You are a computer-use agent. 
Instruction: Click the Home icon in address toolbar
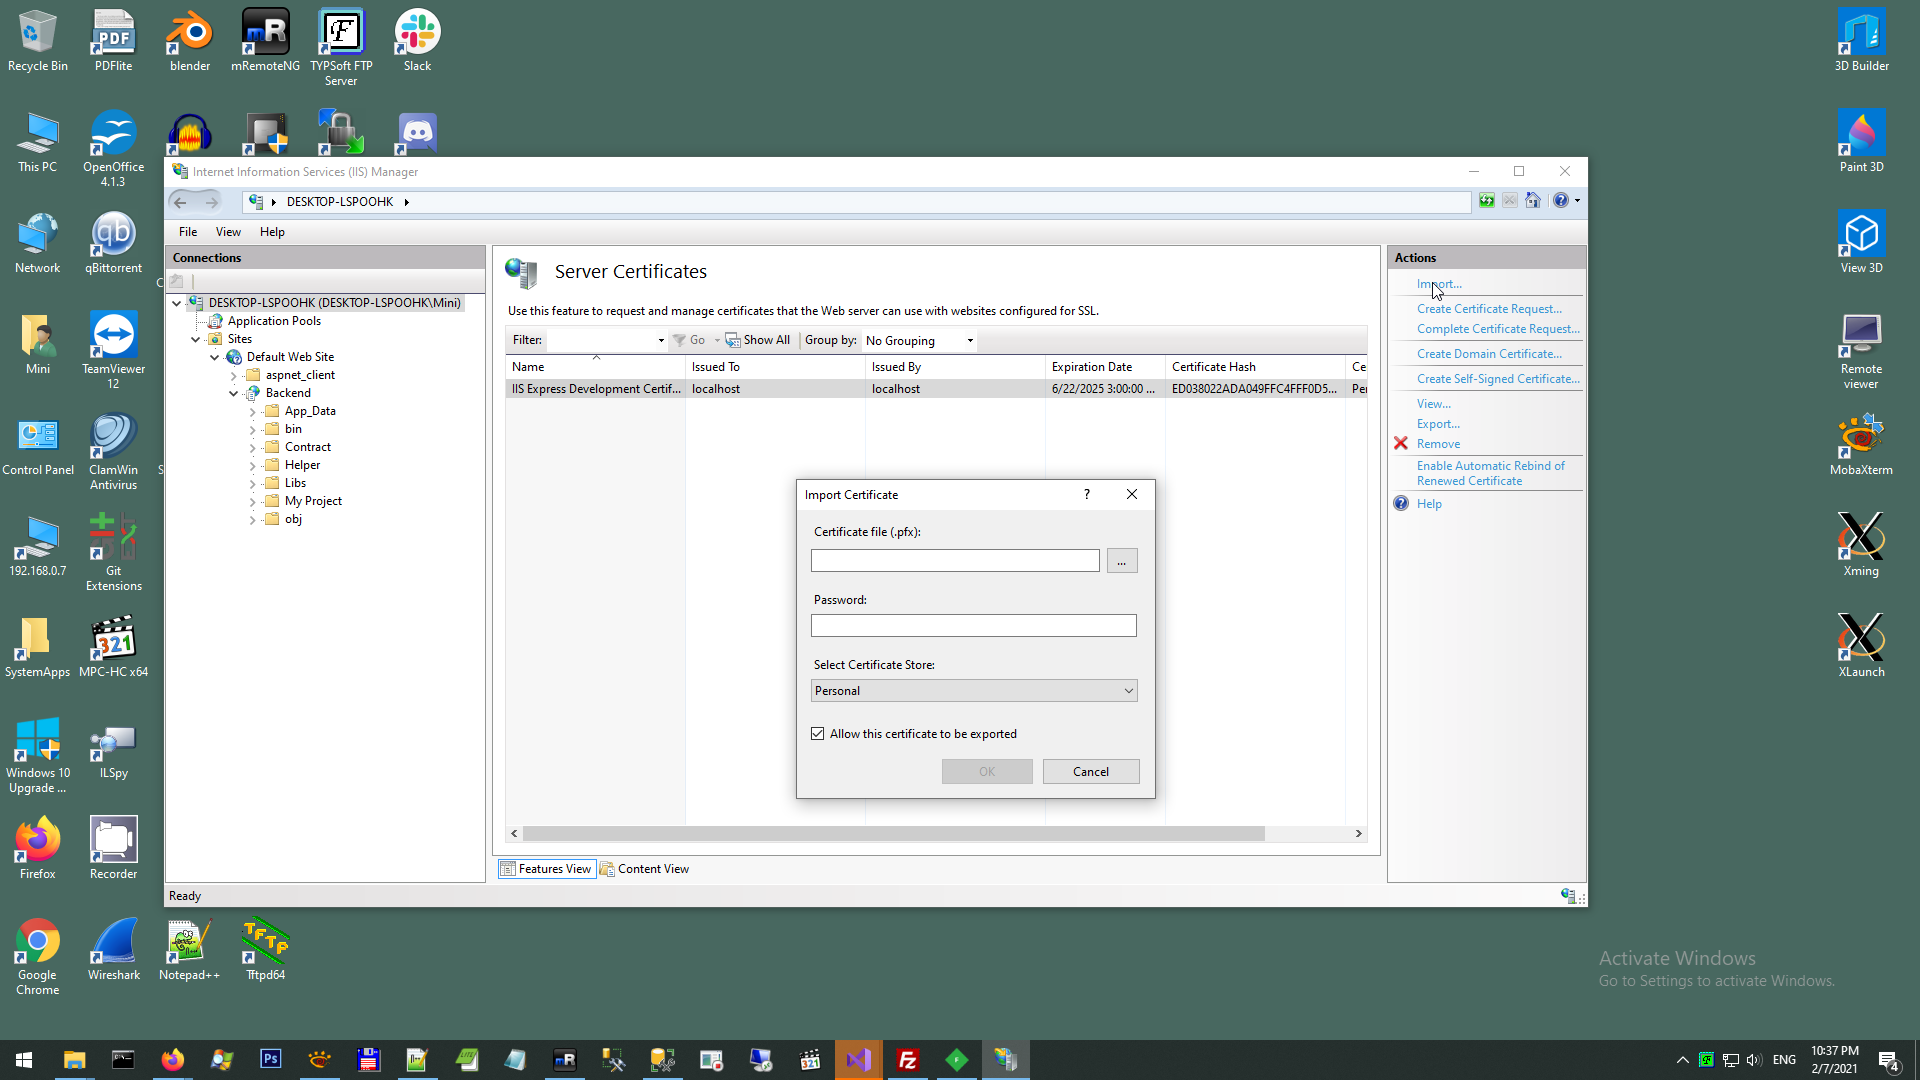coord(1533,201)
